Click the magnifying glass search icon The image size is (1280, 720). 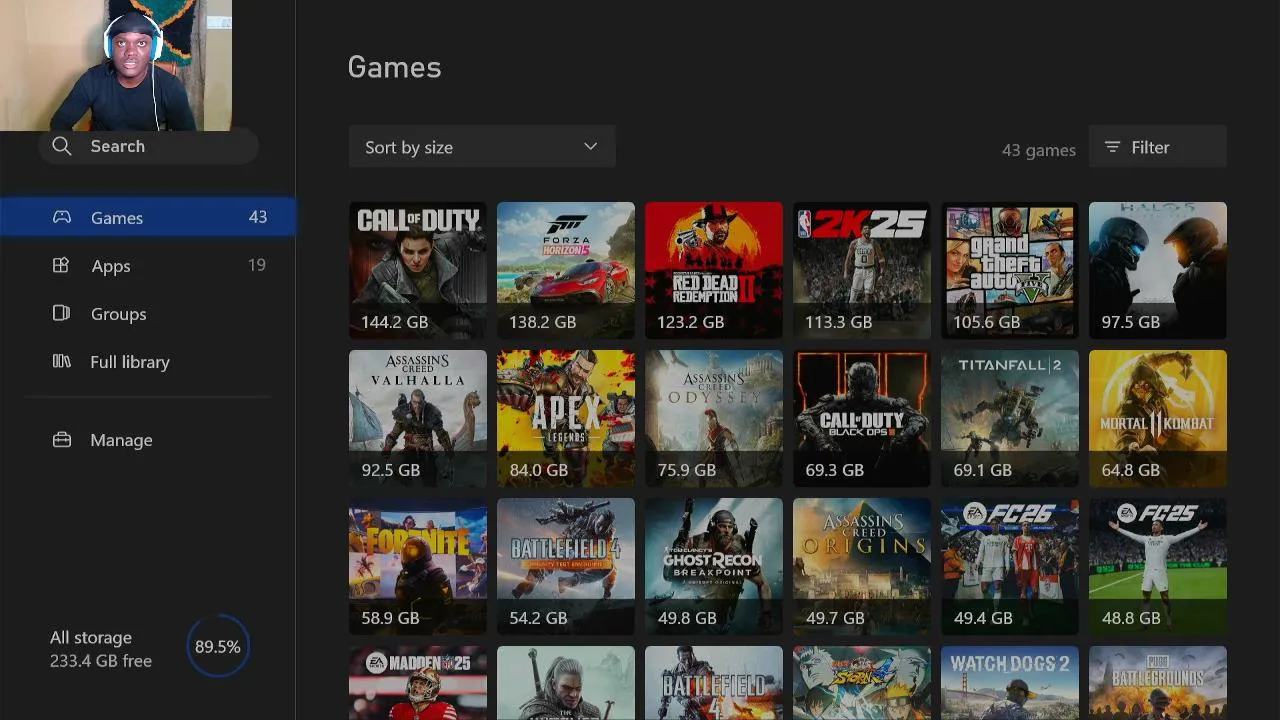[x=62, y=146]
